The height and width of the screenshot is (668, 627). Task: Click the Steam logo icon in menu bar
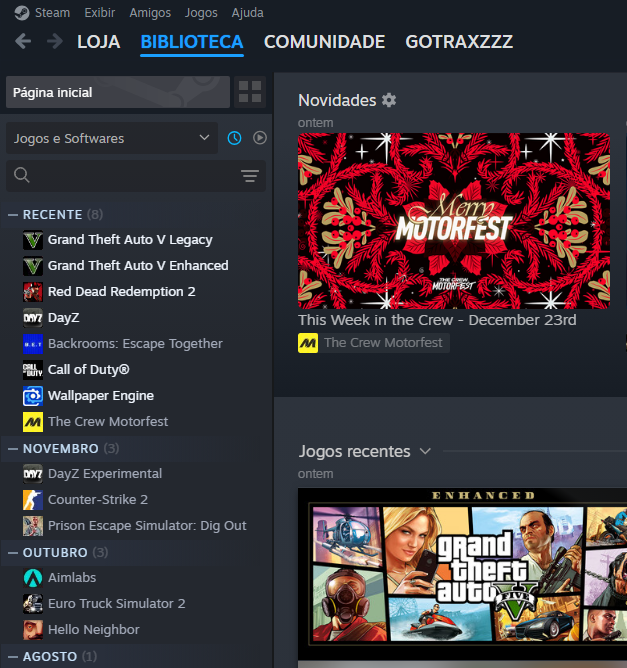tap(22, 13)
